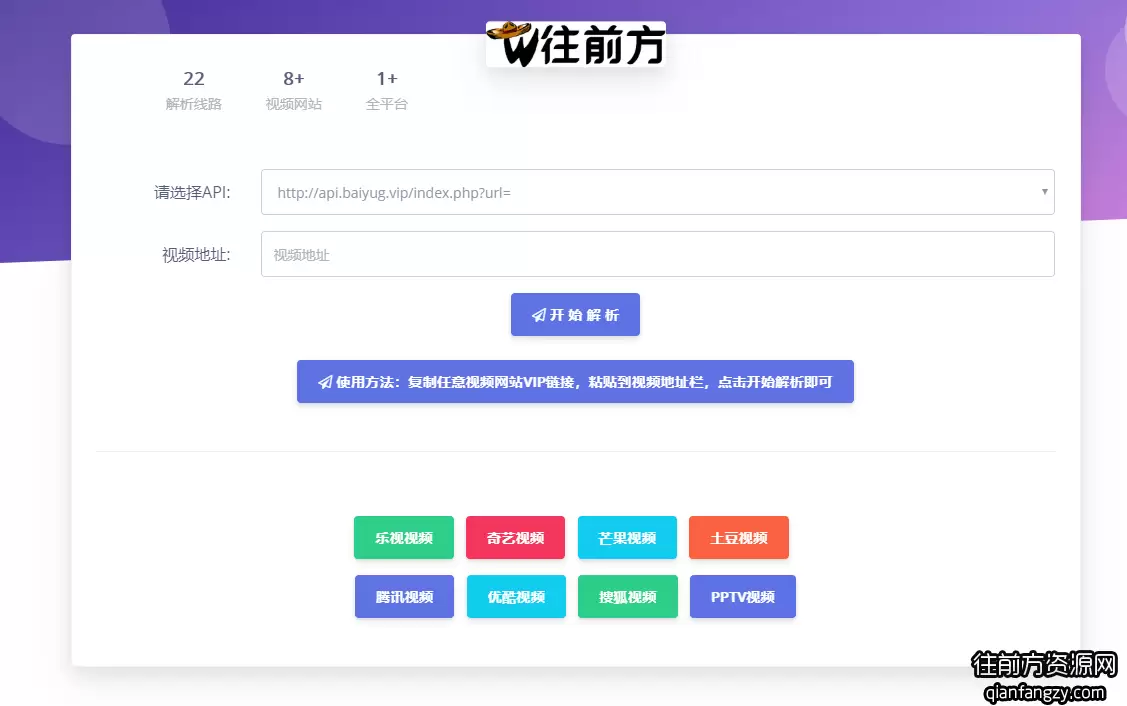
Task: Open 腾讯视频 site button
Action: (x=405, y=596)
